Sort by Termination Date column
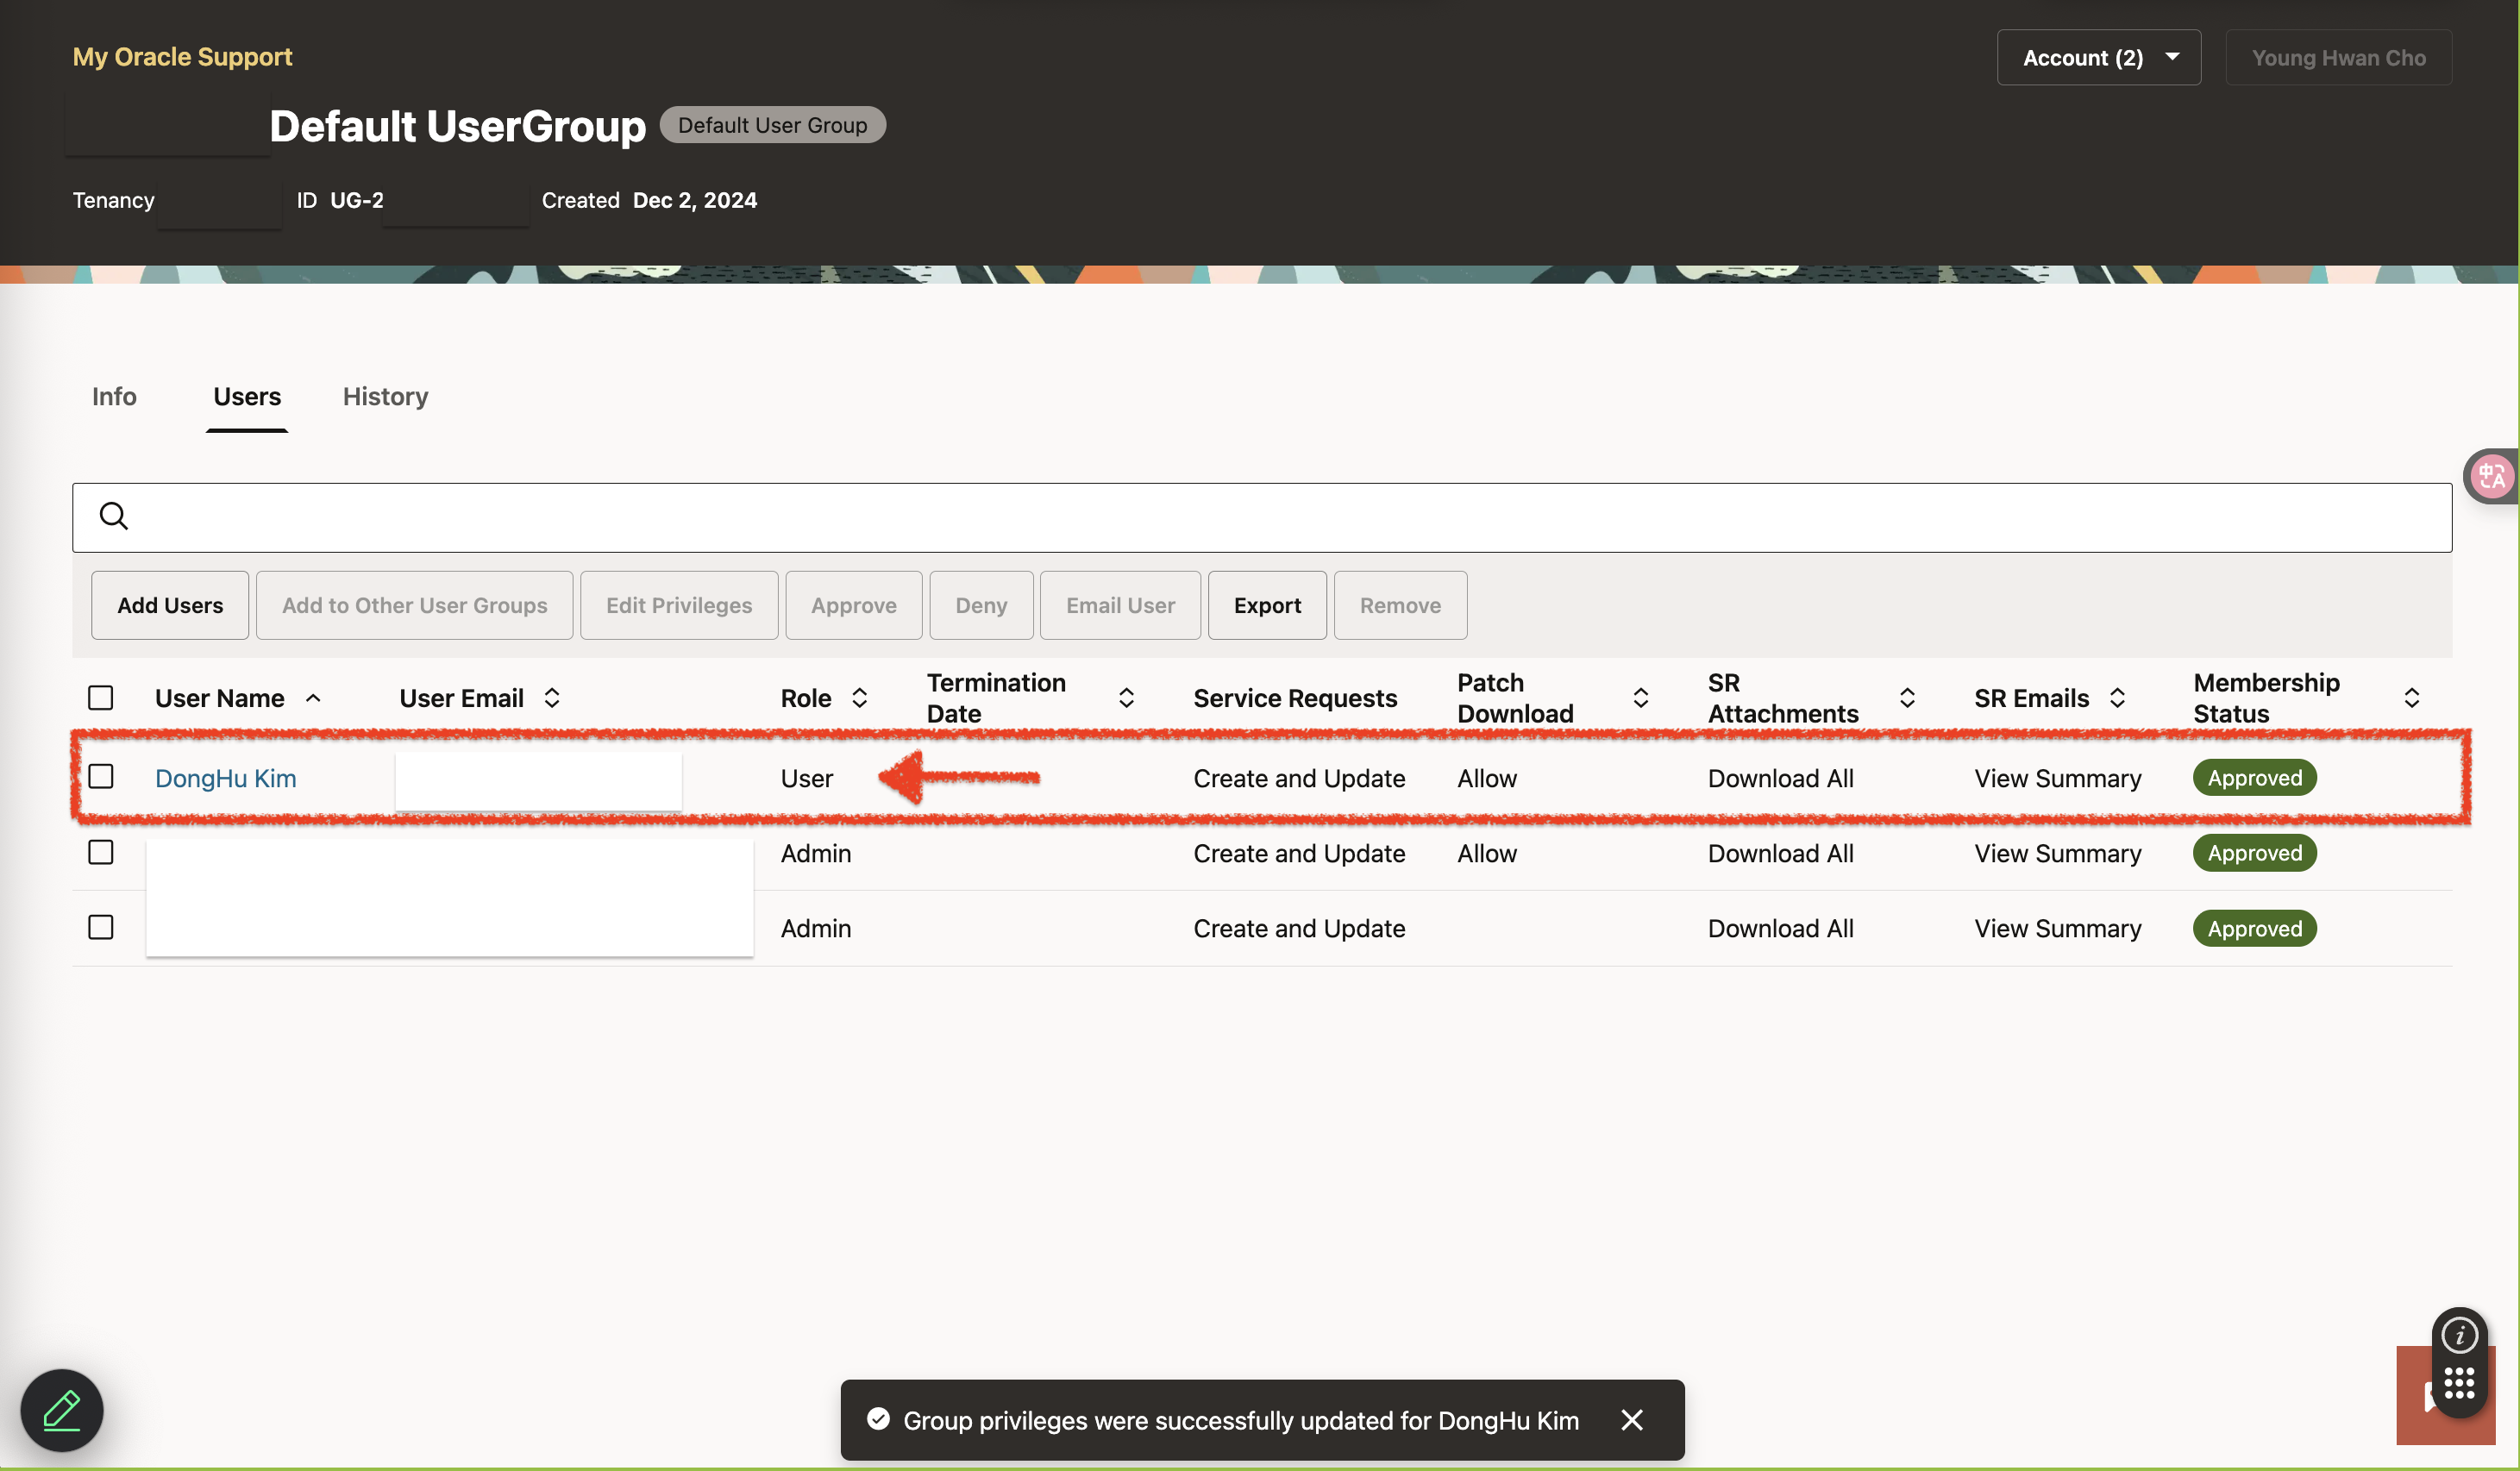The width and height of the screenshot is (2520, 1471). pos(1126,698)
